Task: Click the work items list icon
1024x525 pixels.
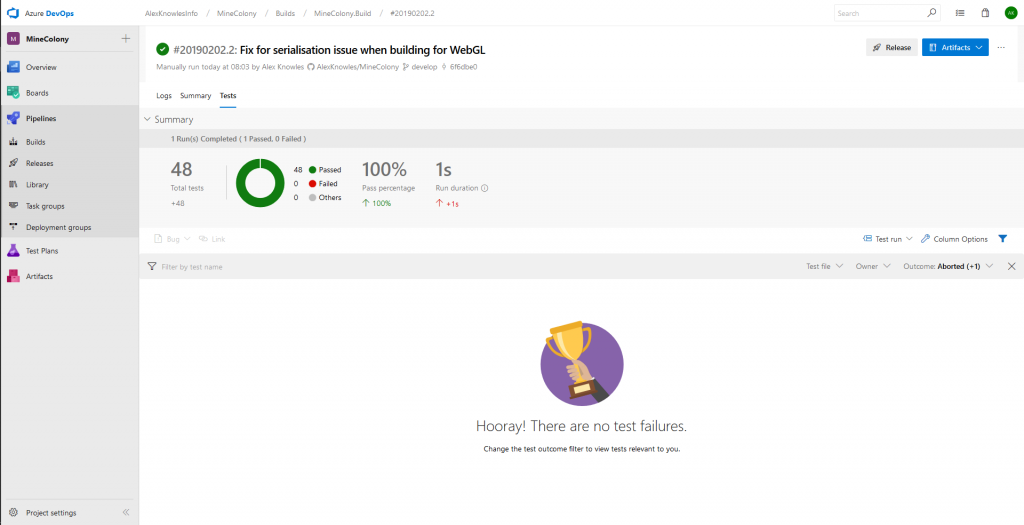Action: coord(960,13)
